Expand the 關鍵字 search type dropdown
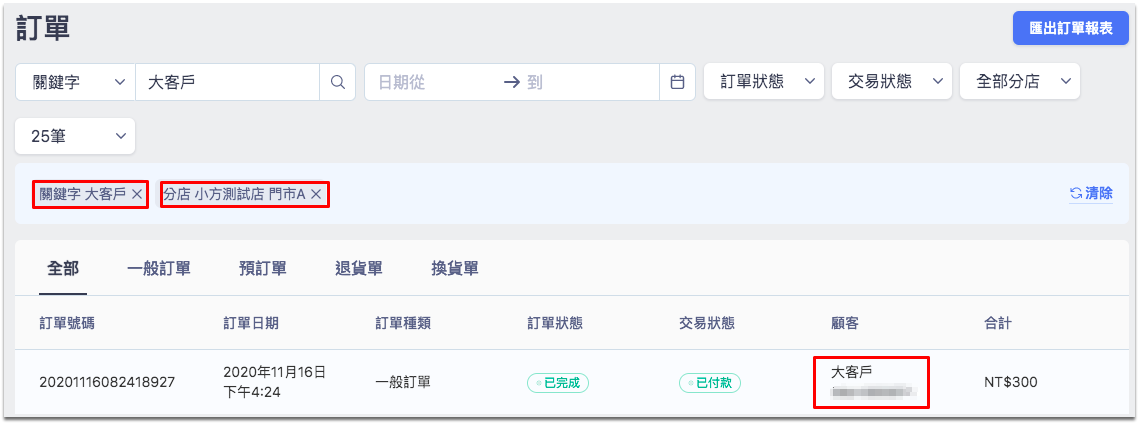This screenshot has width=1138, height=425. (x=75, y=82)
